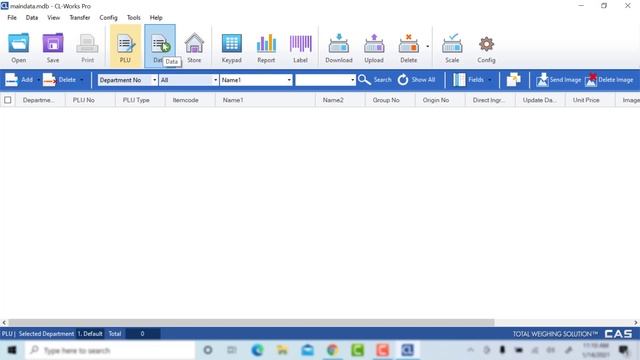Expand the arrow next to Fields
Viewport: 640px width, 360px height.
click(x=489, y=80)
